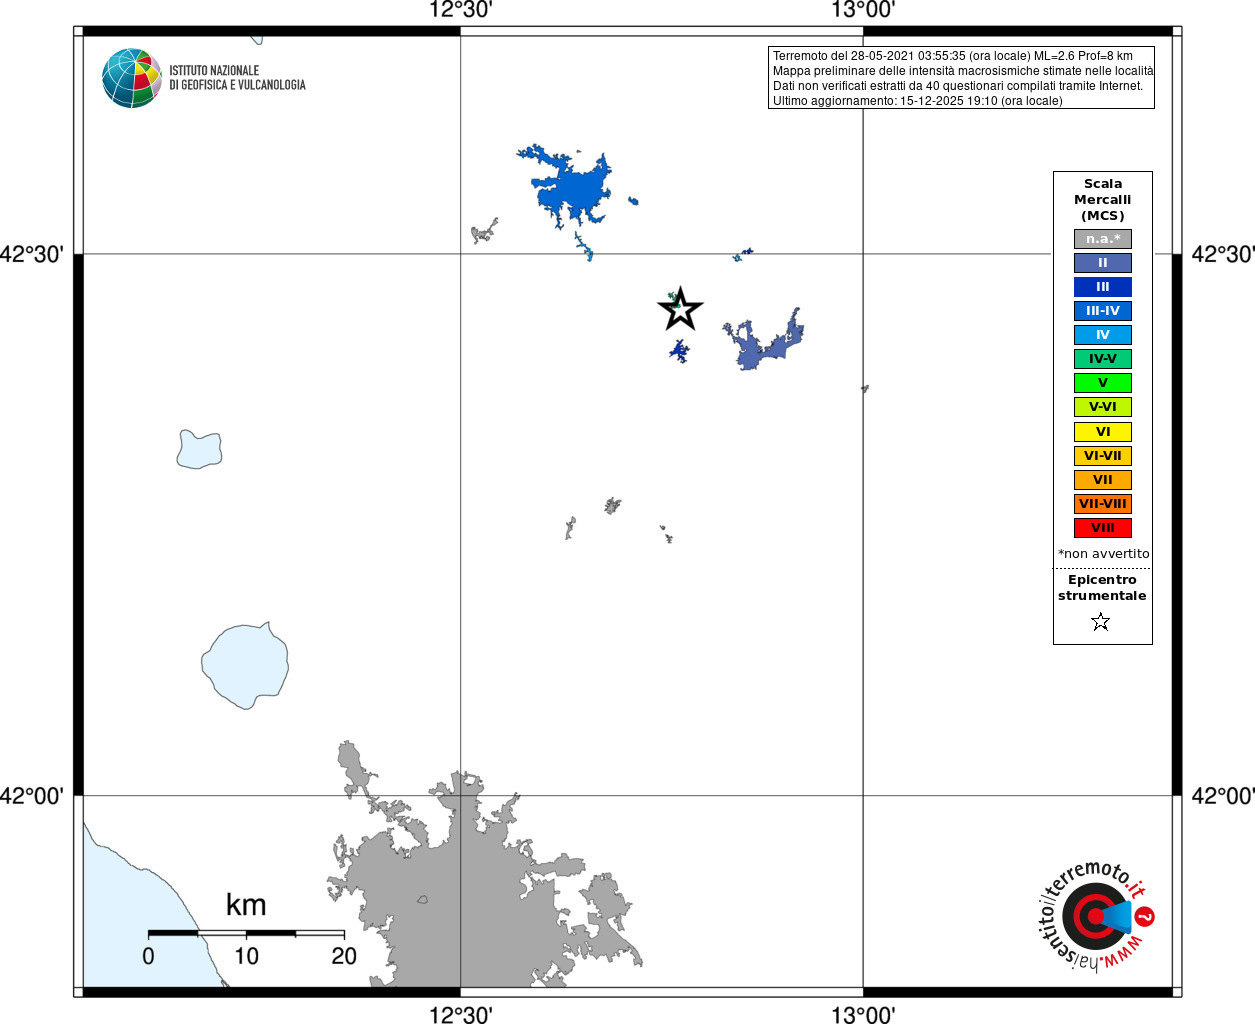The width and height of the screenshot is (1255, 1024).
Task: Select the IV light blue legend swatch
Action: coord(1103,335)
